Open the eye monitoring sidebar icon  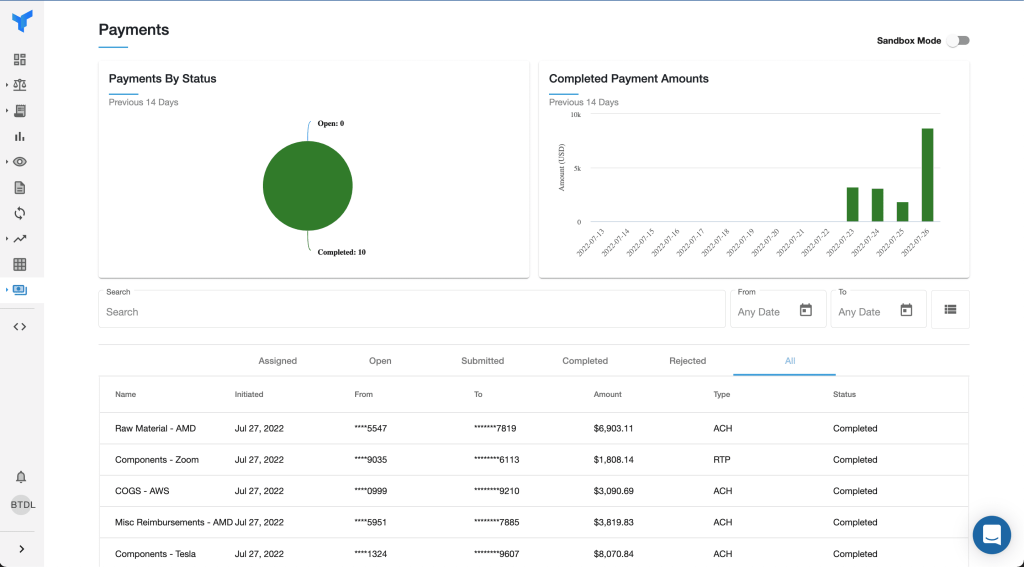point(20,162)
